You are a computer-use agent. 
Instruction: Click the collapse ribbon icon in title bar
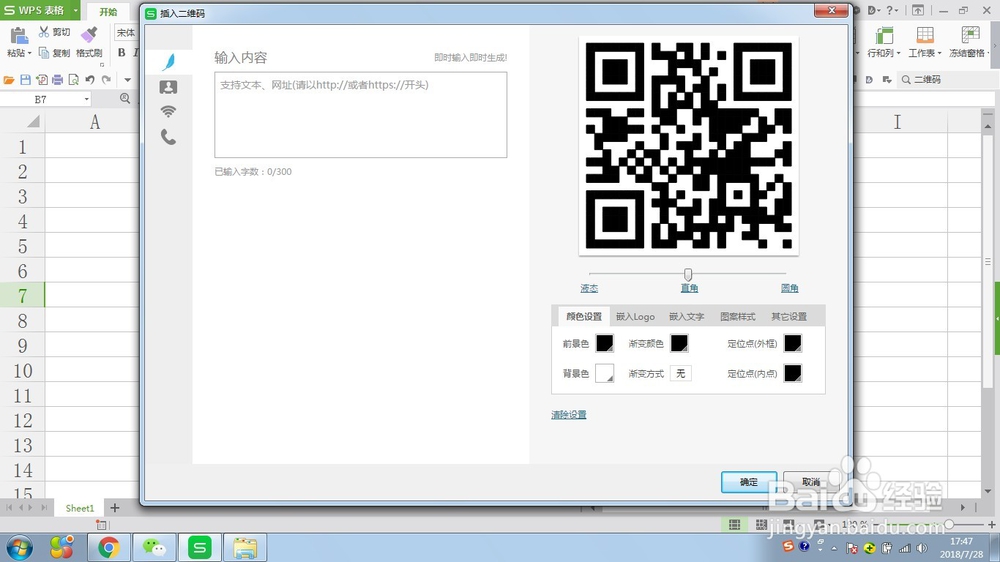pos(918,10)
